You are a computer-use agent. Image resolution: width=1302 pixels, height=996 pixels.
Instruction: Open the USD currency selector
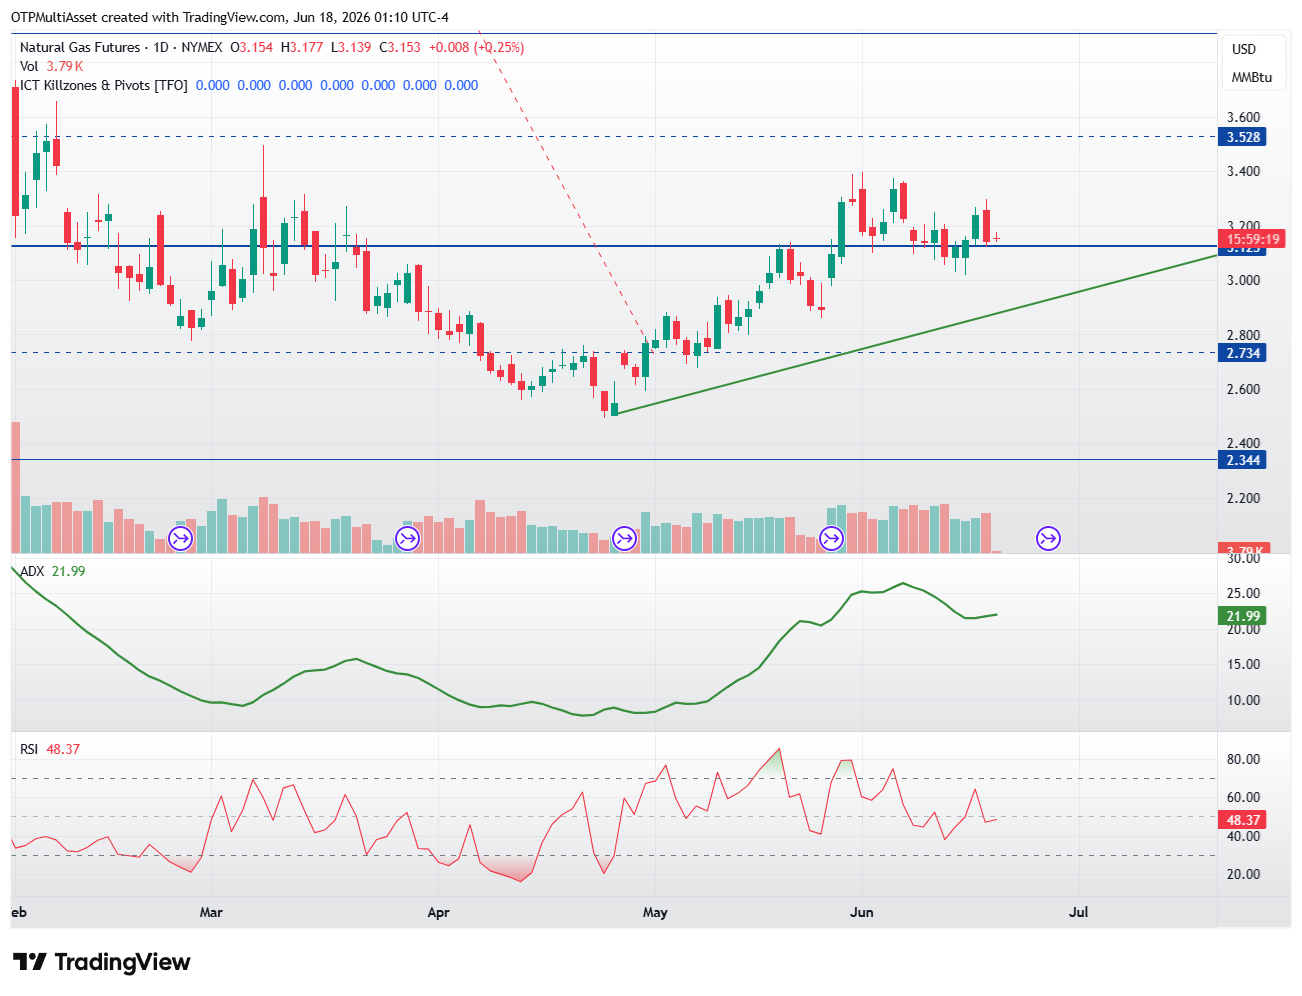[1244, 49]
